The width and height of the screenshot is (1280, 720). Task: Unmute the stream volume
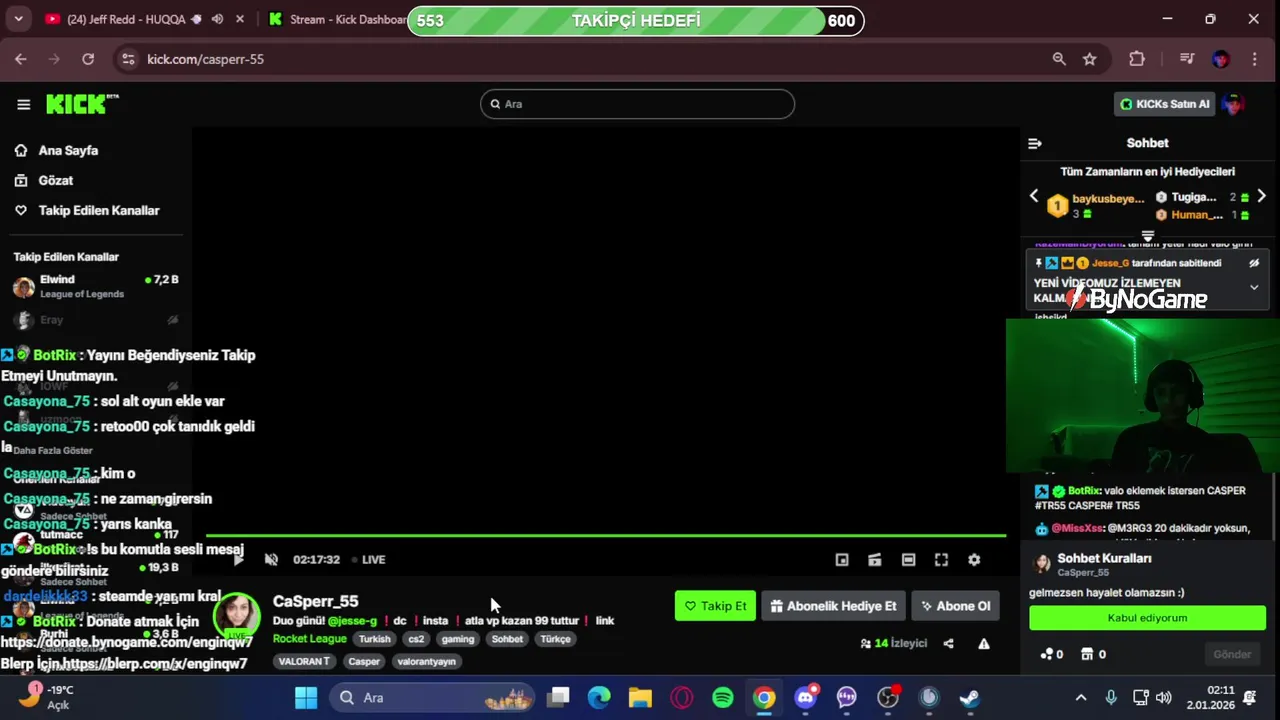pyautogui.click(x=271, y=559)
